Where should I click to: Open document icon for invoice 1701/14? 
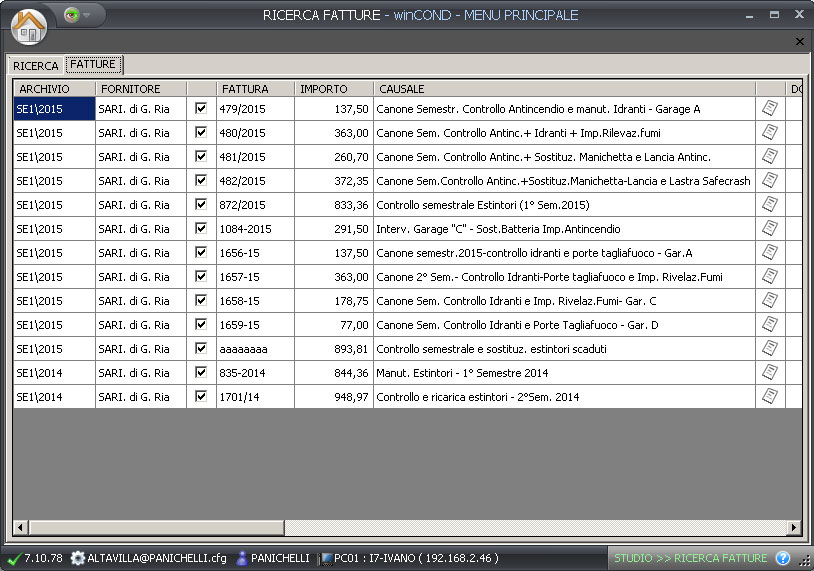pyautogui.click(x=769, y=396)
